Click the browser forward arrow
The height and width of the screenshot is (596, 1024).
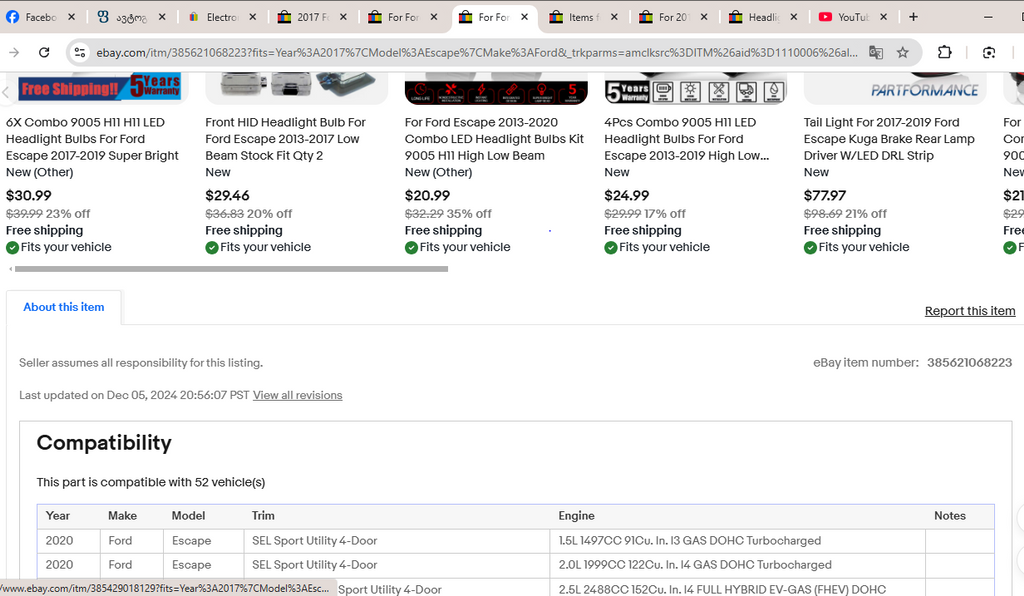(14, 52)
